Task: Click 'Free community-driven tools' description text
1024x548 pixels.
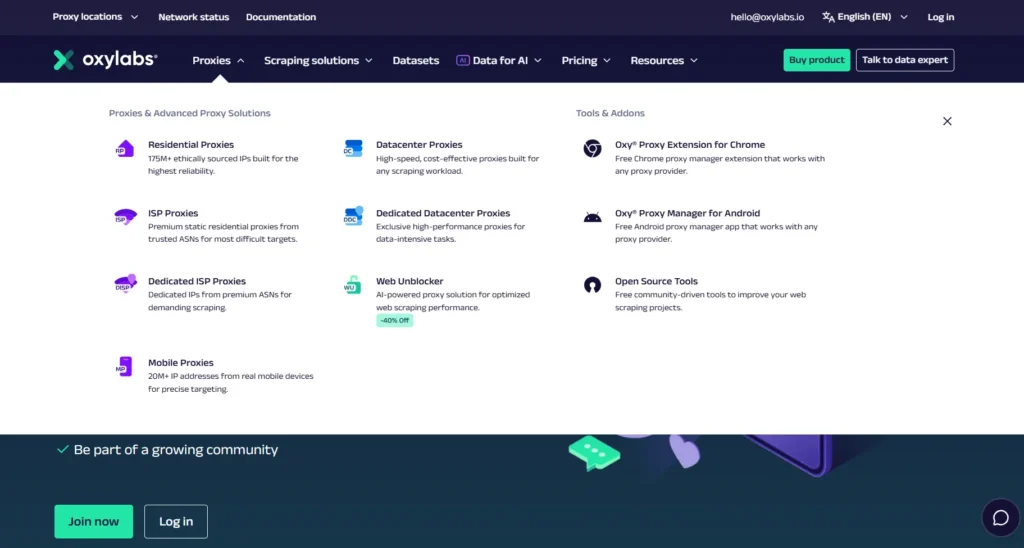Action: coord(710,301)
